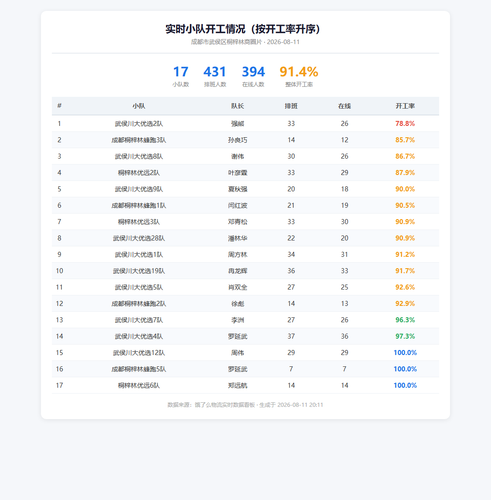Click captain name 谢伟
This screenshot has height=500, width=491.
coord(238,156)
